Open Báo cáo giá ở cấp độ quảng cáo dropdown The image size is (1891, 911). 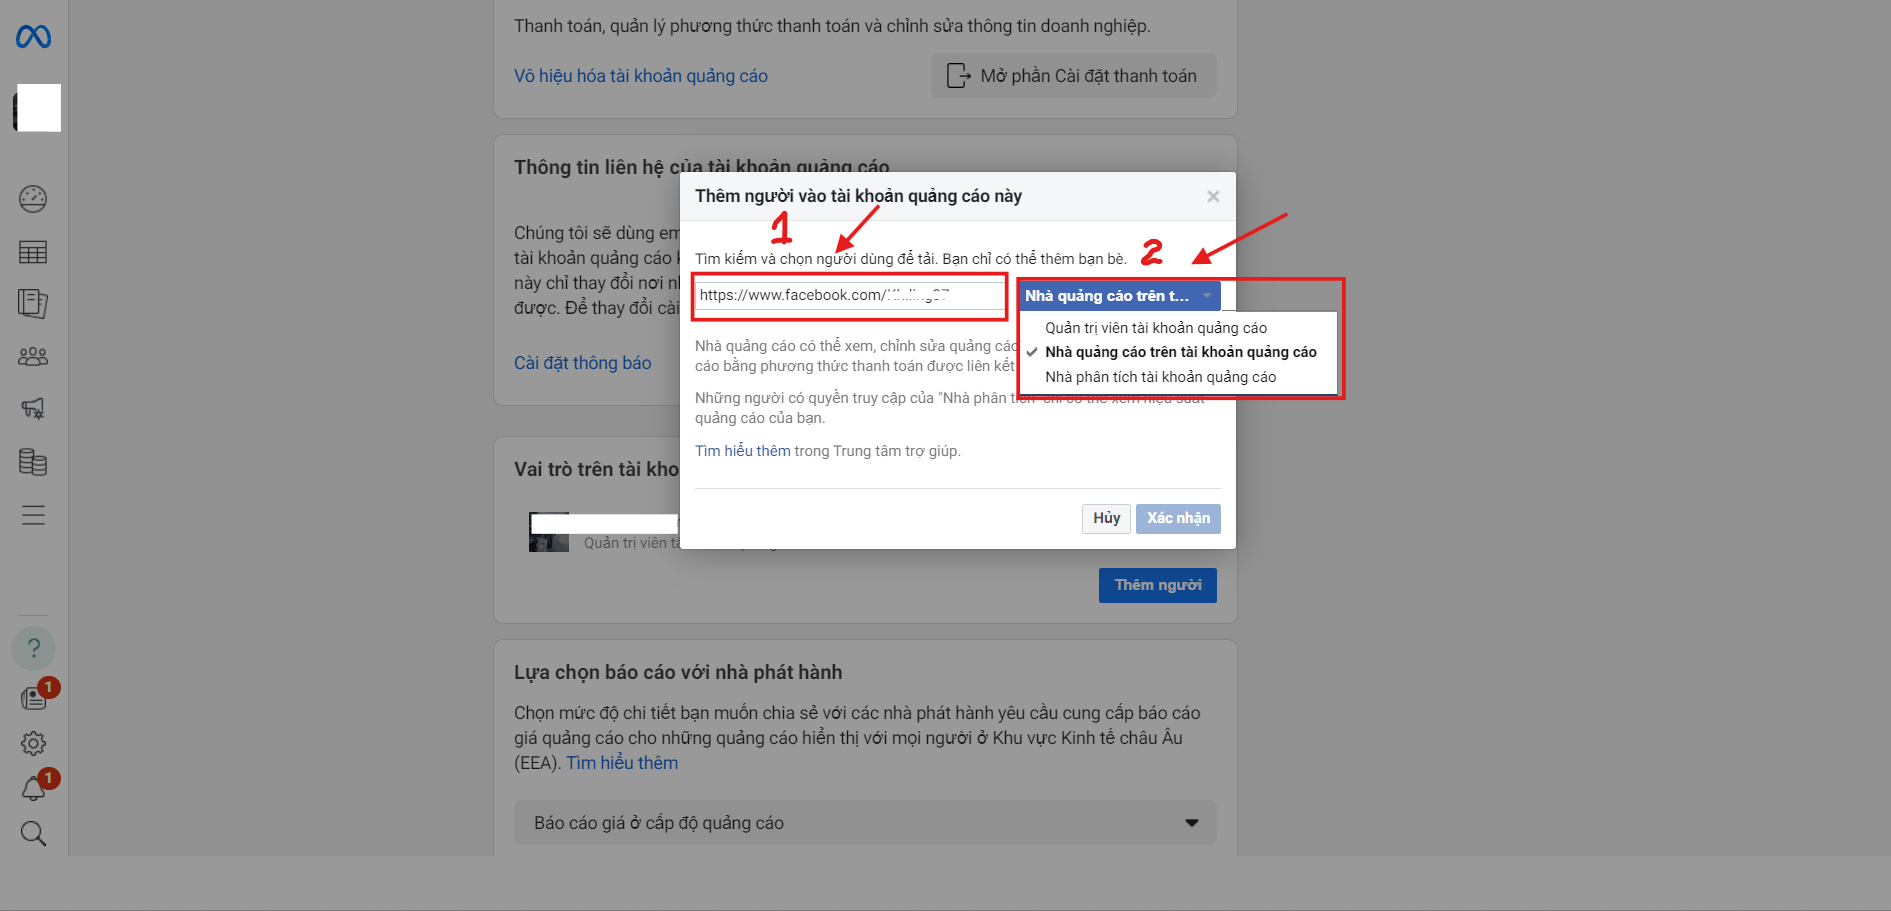(865, 823)
